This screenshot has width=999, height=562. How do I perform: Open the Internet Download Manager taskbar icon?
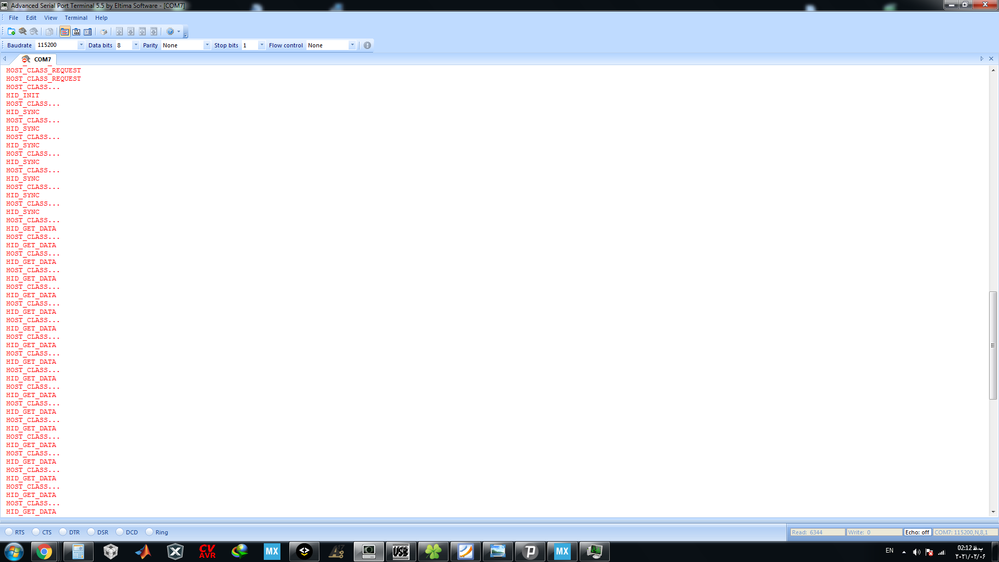point(240,551)
